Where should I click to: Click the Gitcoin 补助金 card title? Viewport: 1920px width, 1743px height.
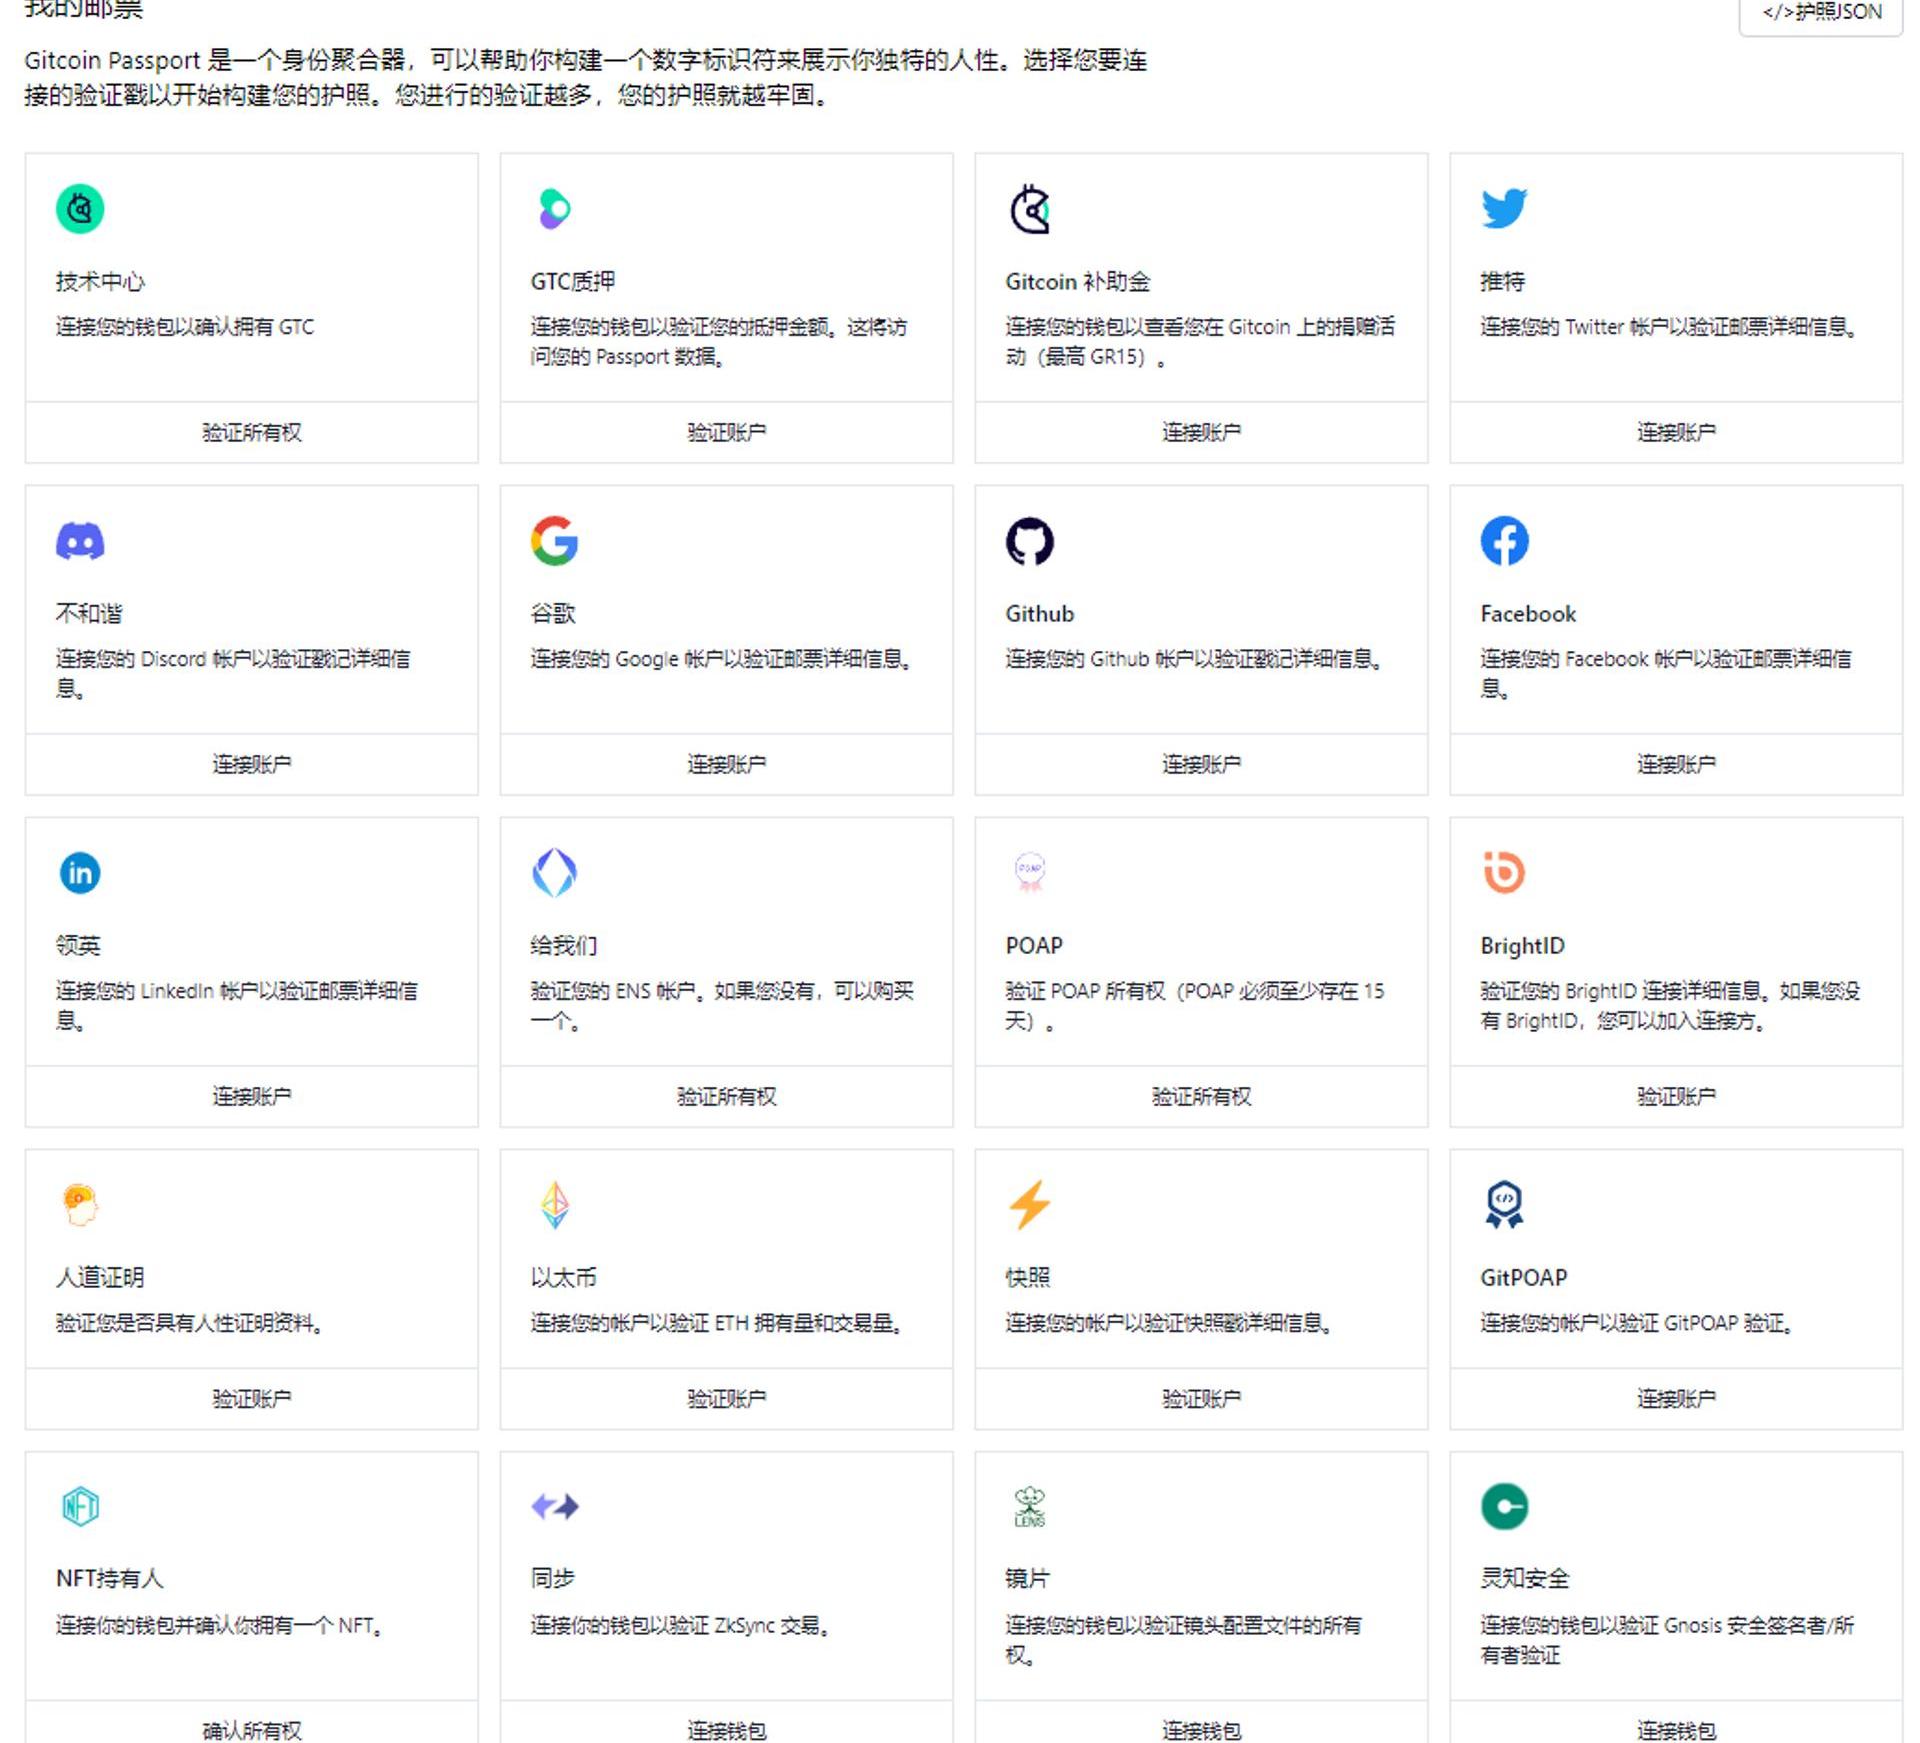1077,282
